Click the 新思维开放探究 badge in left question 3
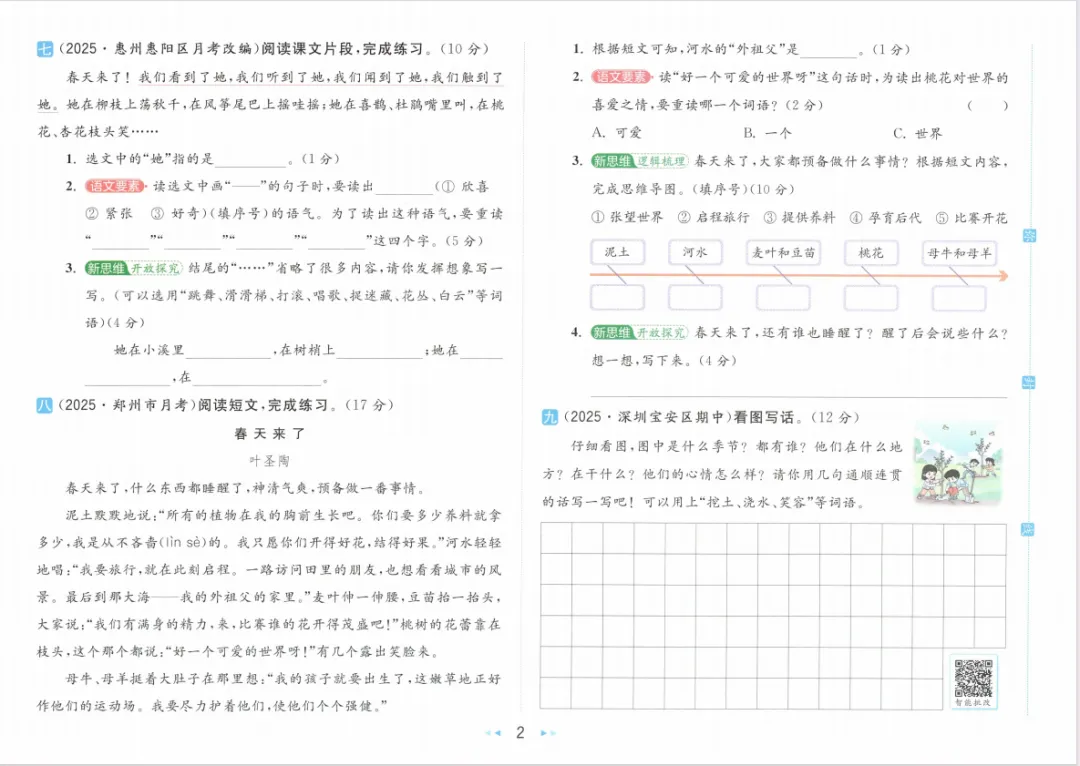 pyautogui.click(x=133, y=268)
